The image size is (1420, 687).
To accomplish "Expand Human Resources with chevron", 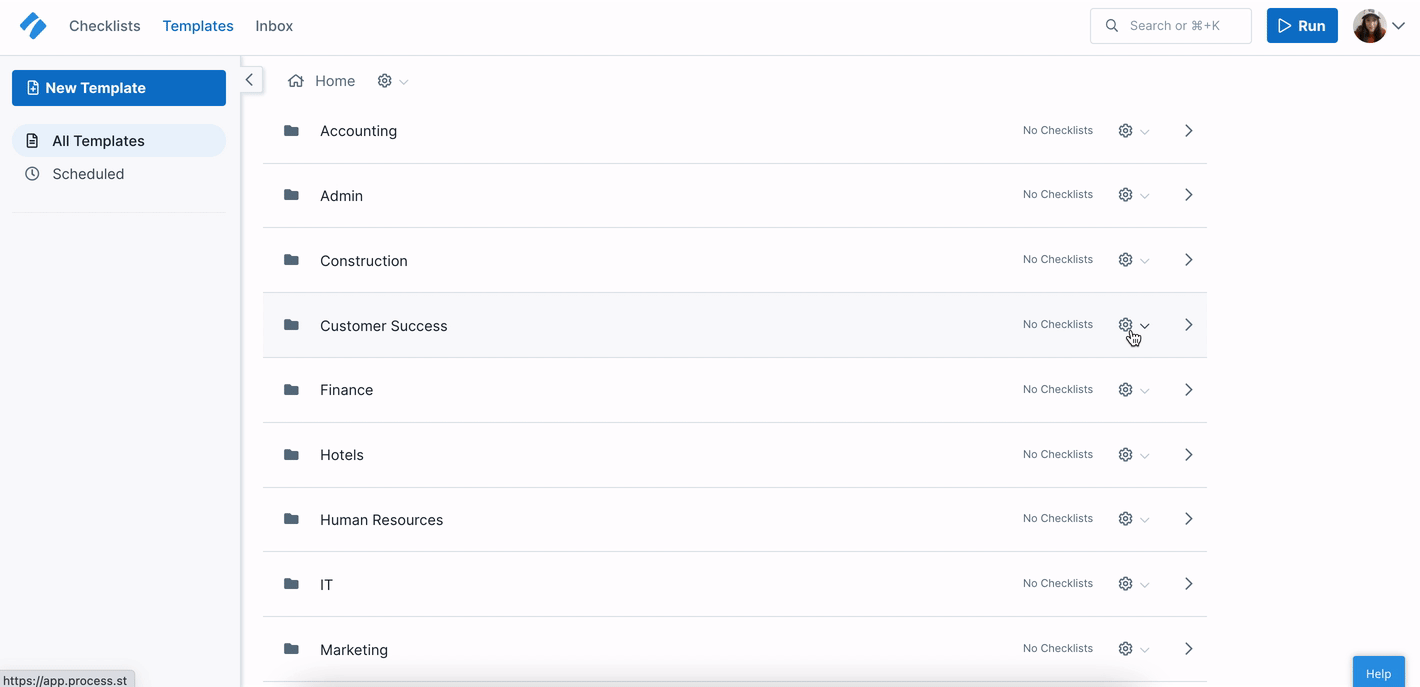I will 1189,519.
